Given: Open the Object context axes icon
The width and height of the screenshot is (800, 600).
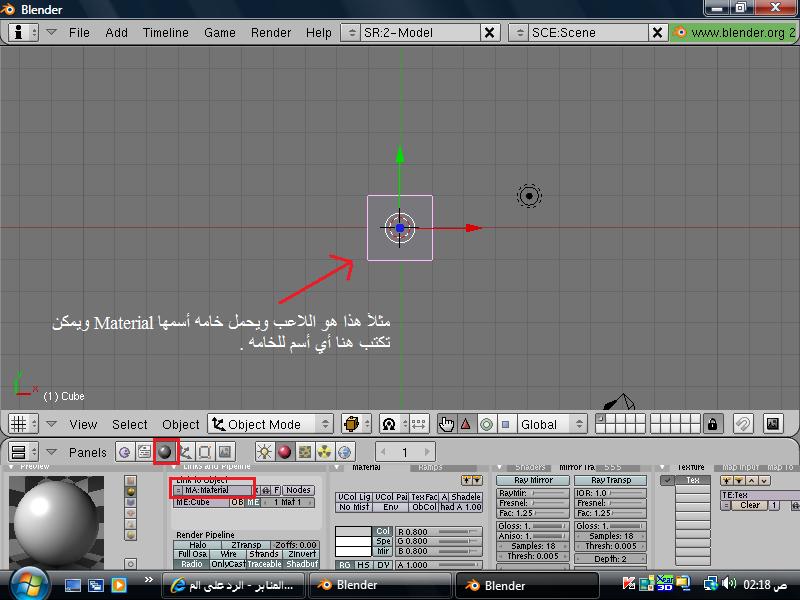Looking at the screenshot, I should coord(185,452).
